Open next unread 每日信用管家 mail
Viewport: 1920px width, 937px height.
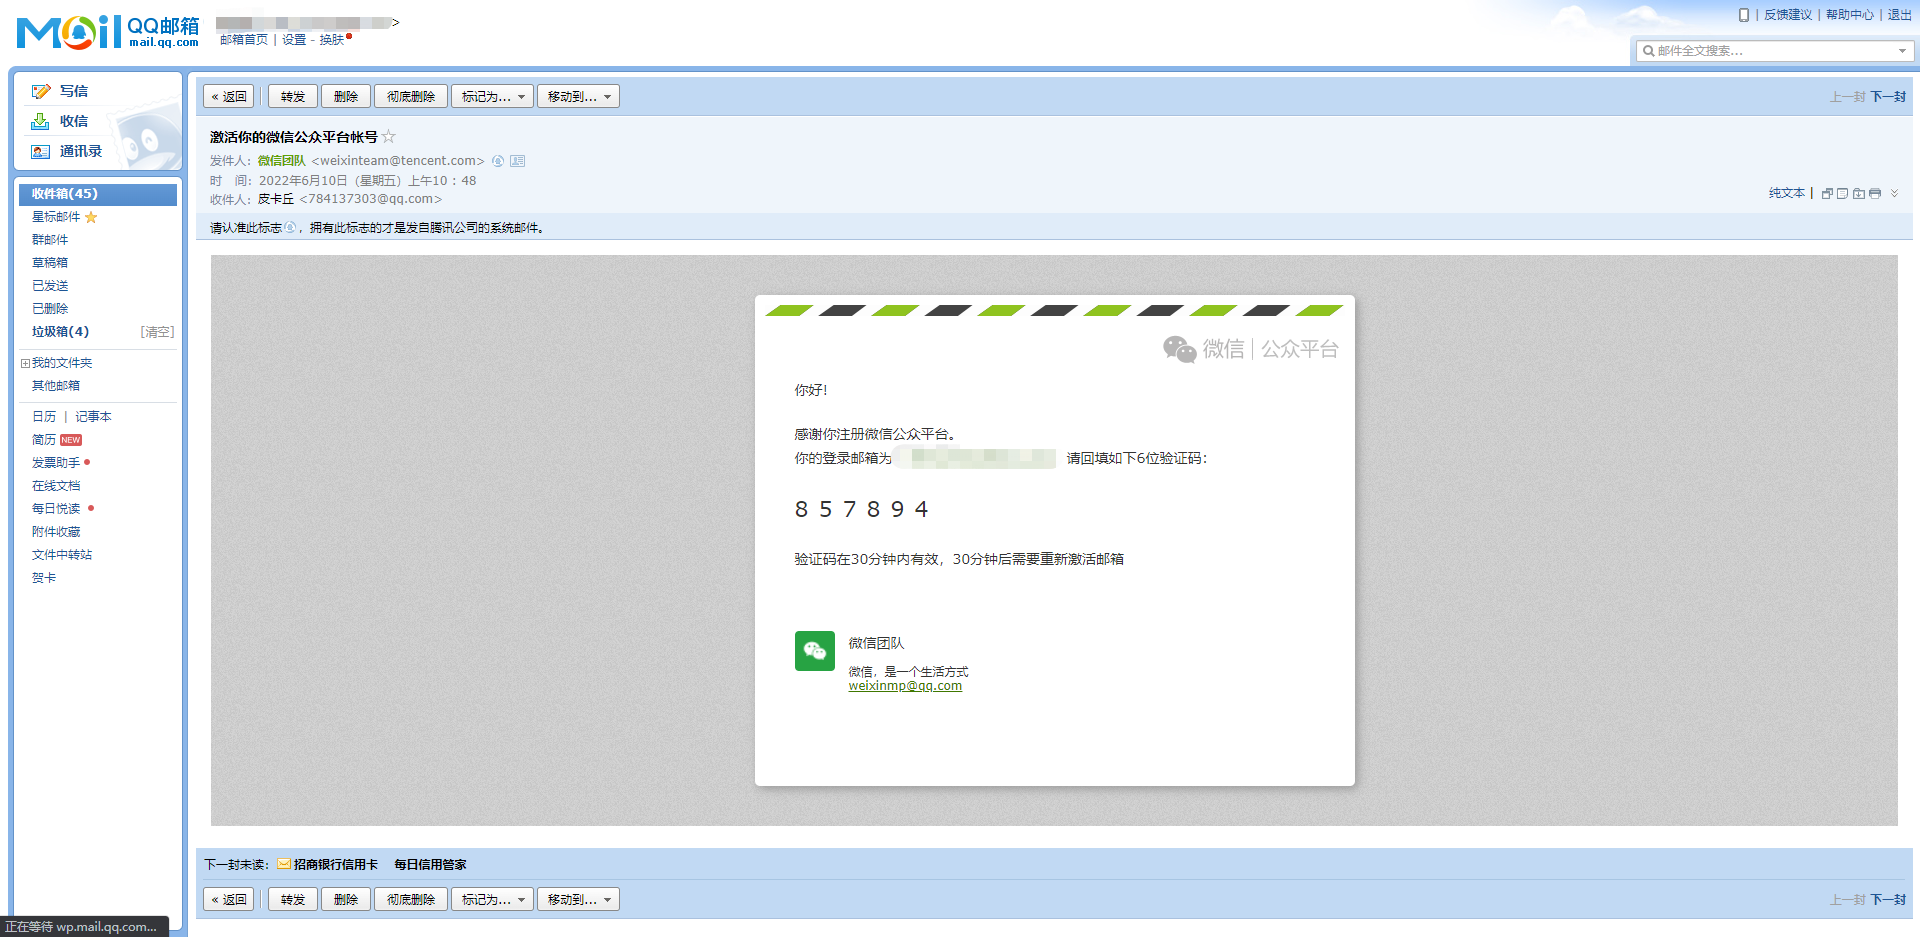coord(430,865)
